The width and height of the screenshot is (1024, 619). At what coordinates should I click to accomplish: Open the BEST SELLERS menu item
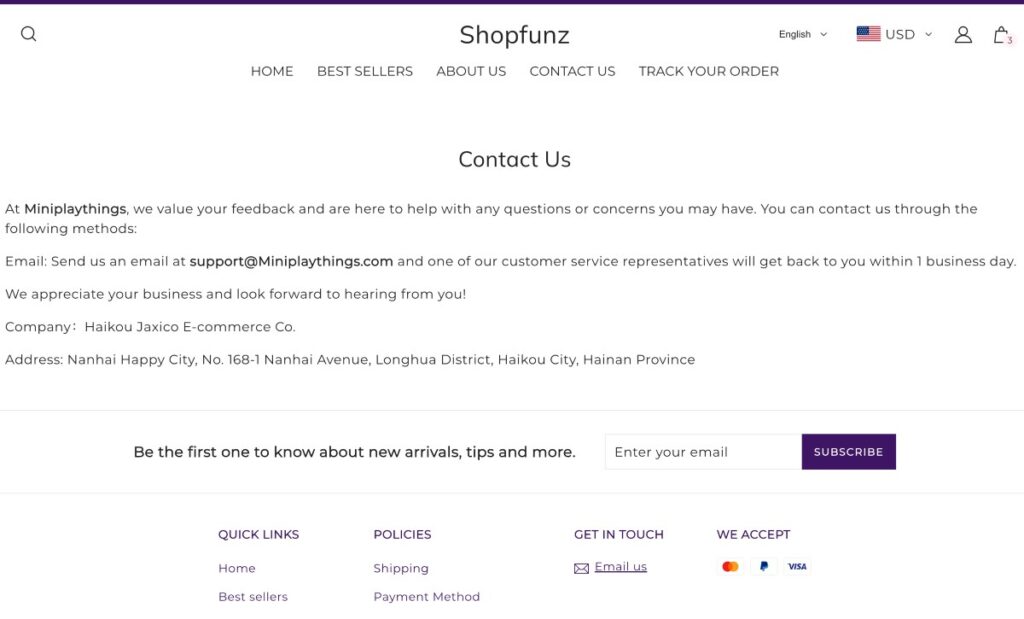[365, 71]
